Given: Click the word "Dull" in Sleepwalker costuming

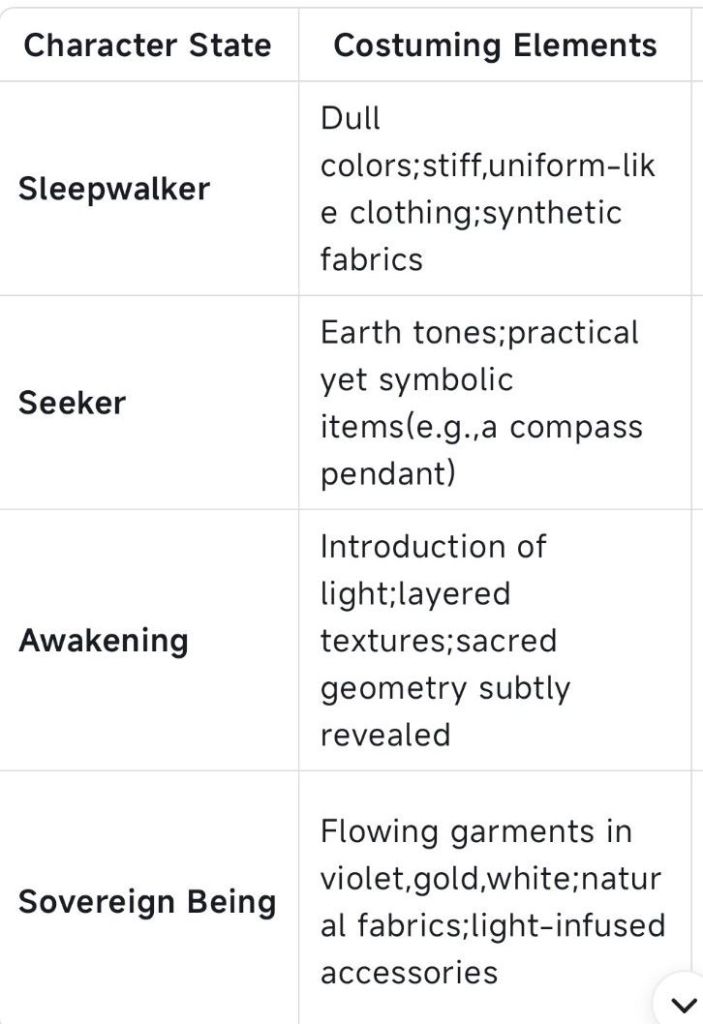Looking at the screenshot, I should pos(350,118).
